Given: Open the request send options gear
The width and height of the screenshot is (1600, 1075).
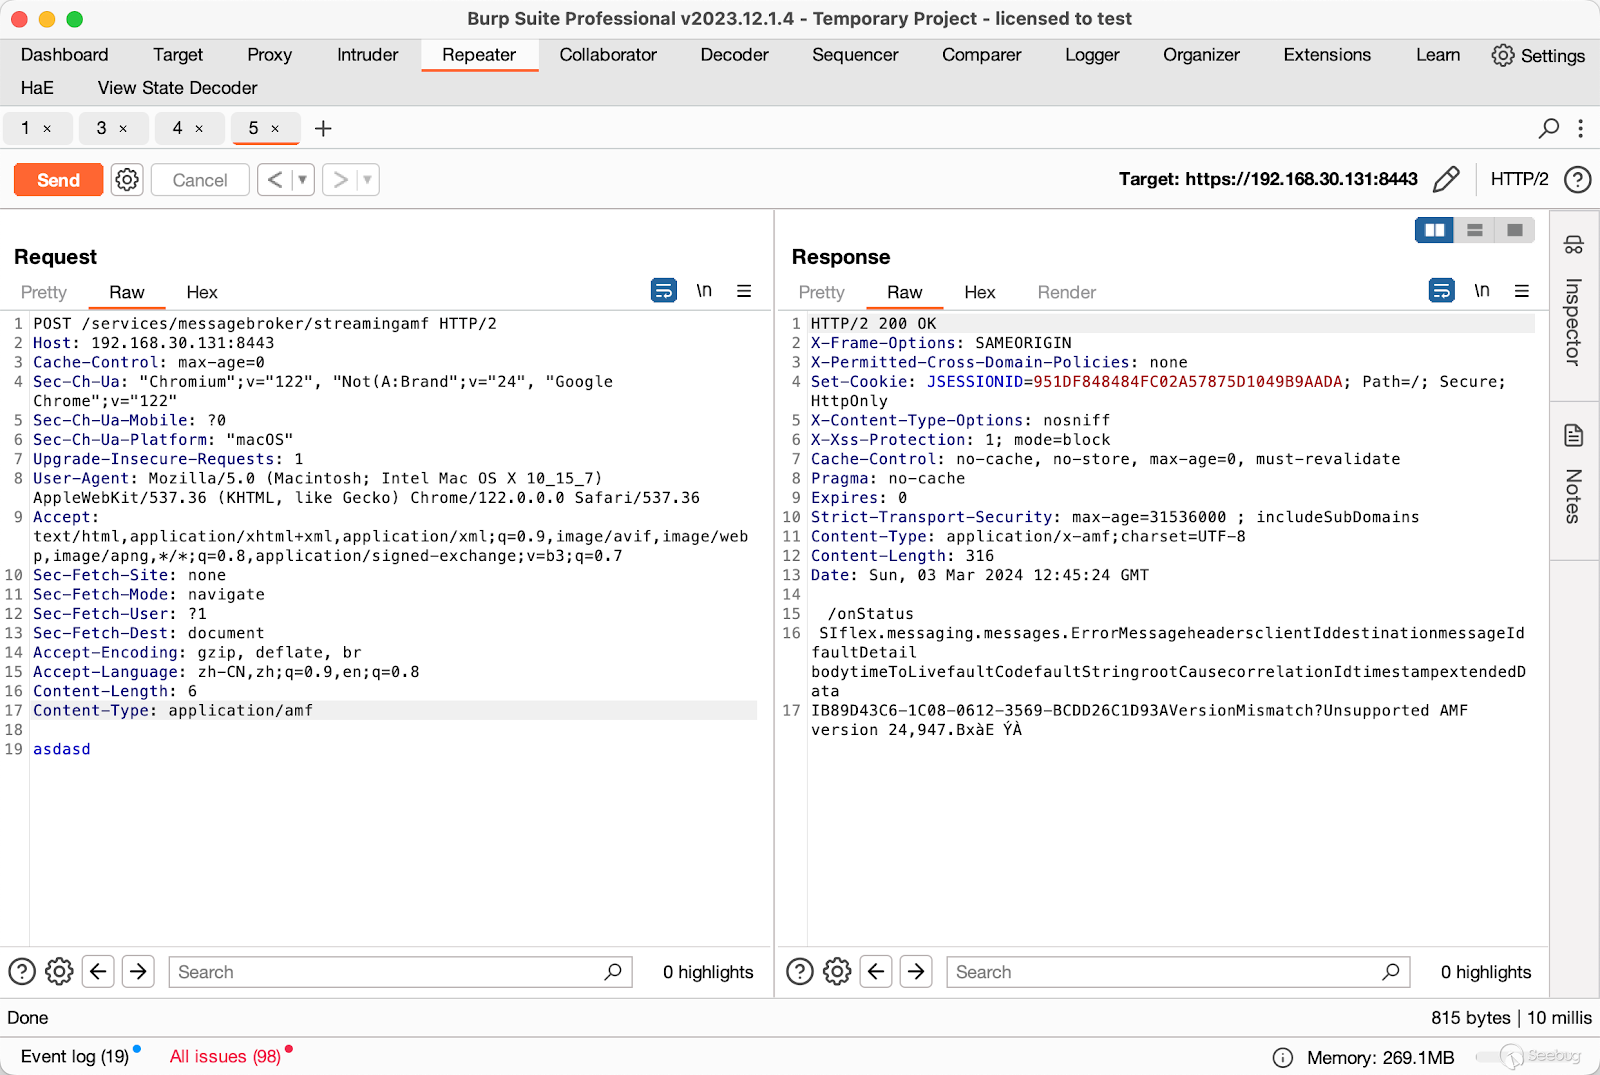Looking at the screenshot, I should coord(127,180).
